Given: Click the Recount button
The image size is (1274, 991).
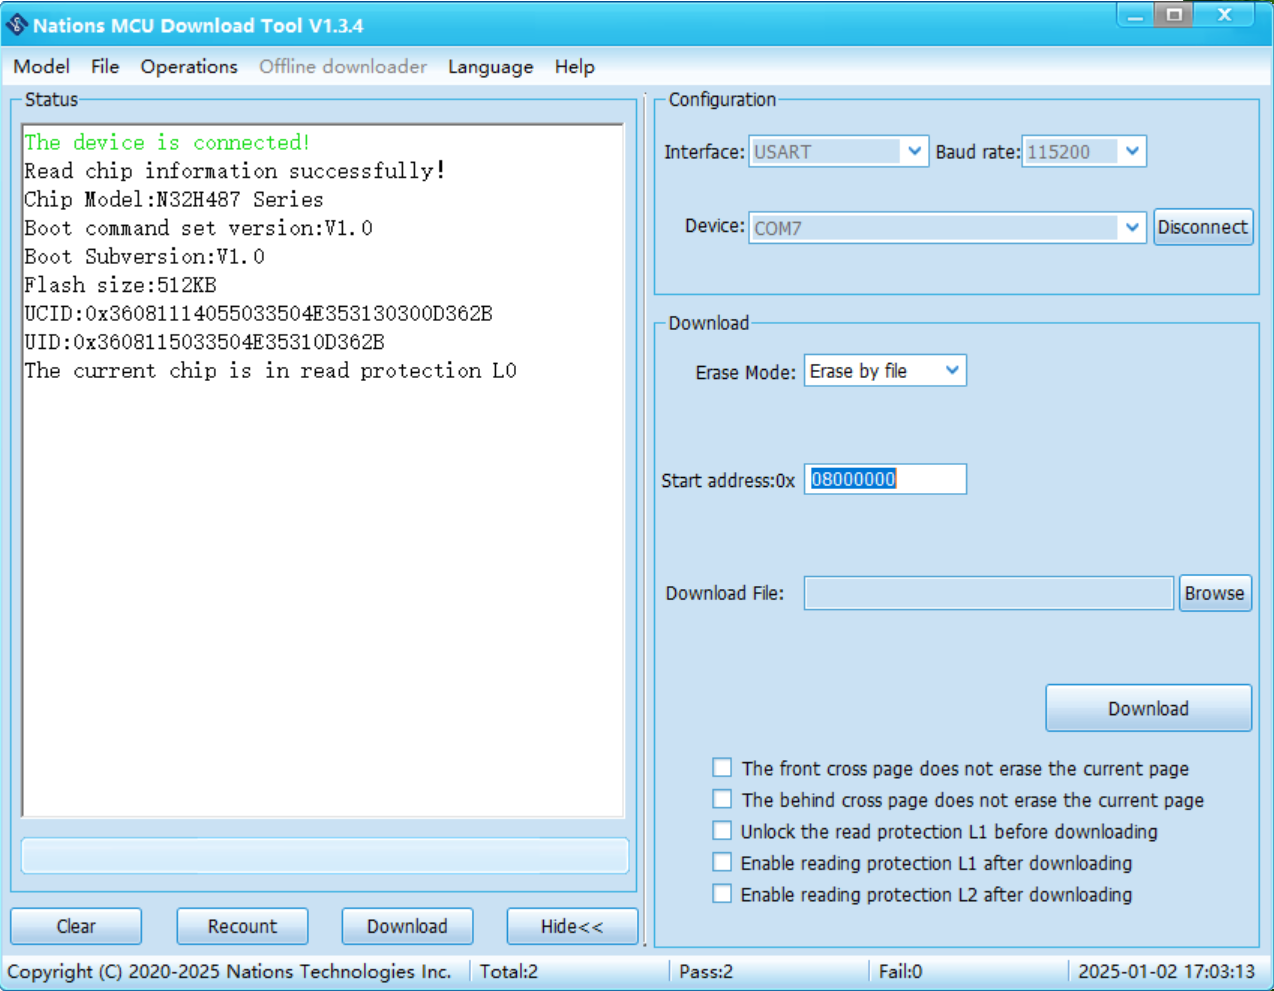Looking at the screenshot, I should pyautogui.click(x=242, y=926).
